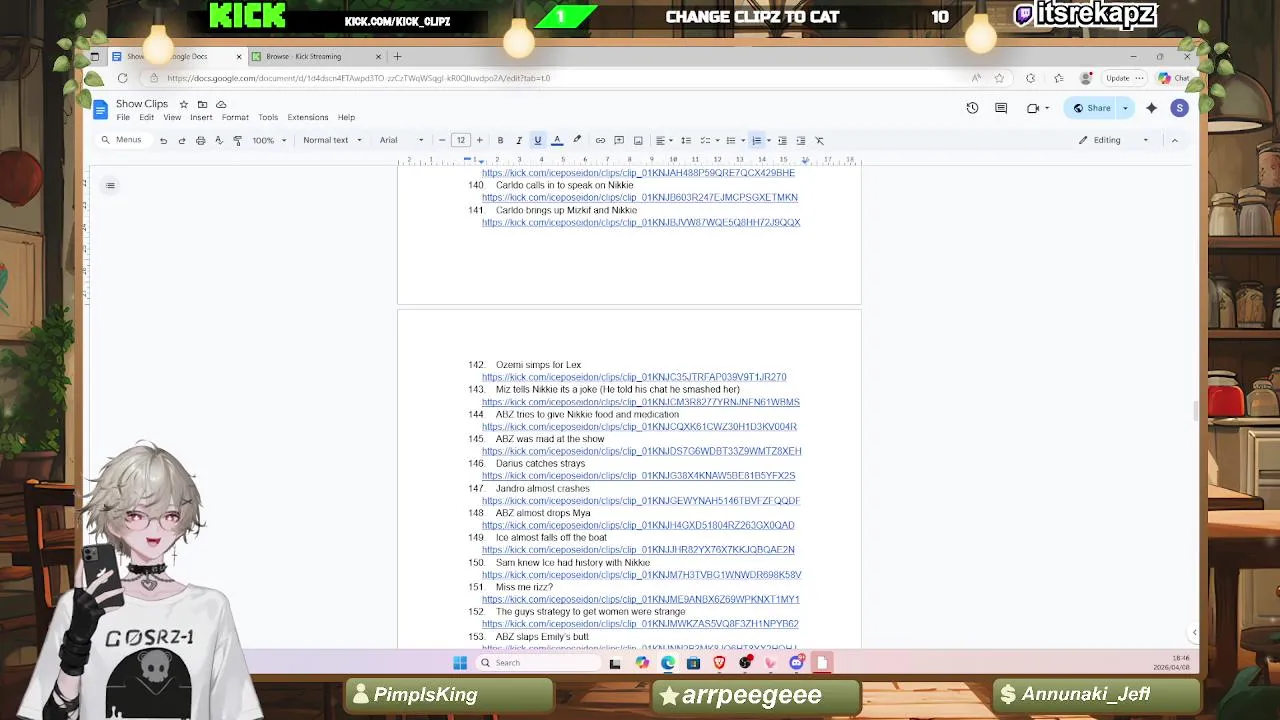The height and width of the screenshot is (720, 1280).
Task: Collapse the menus with chevron up
Action: (1174, 140)
